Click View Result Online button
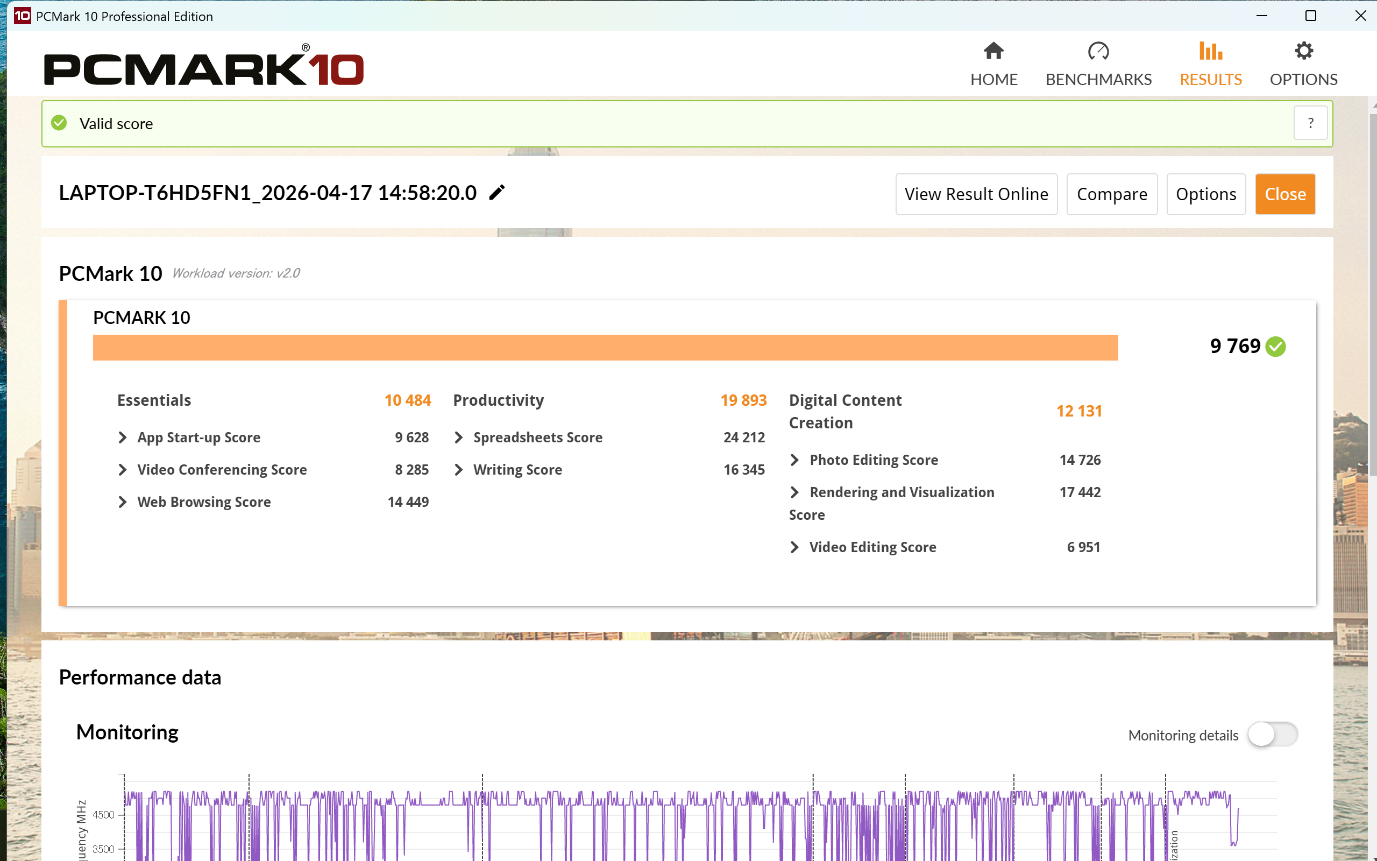The width and height of the screenshot is (1377, 861). pos(976,194)
